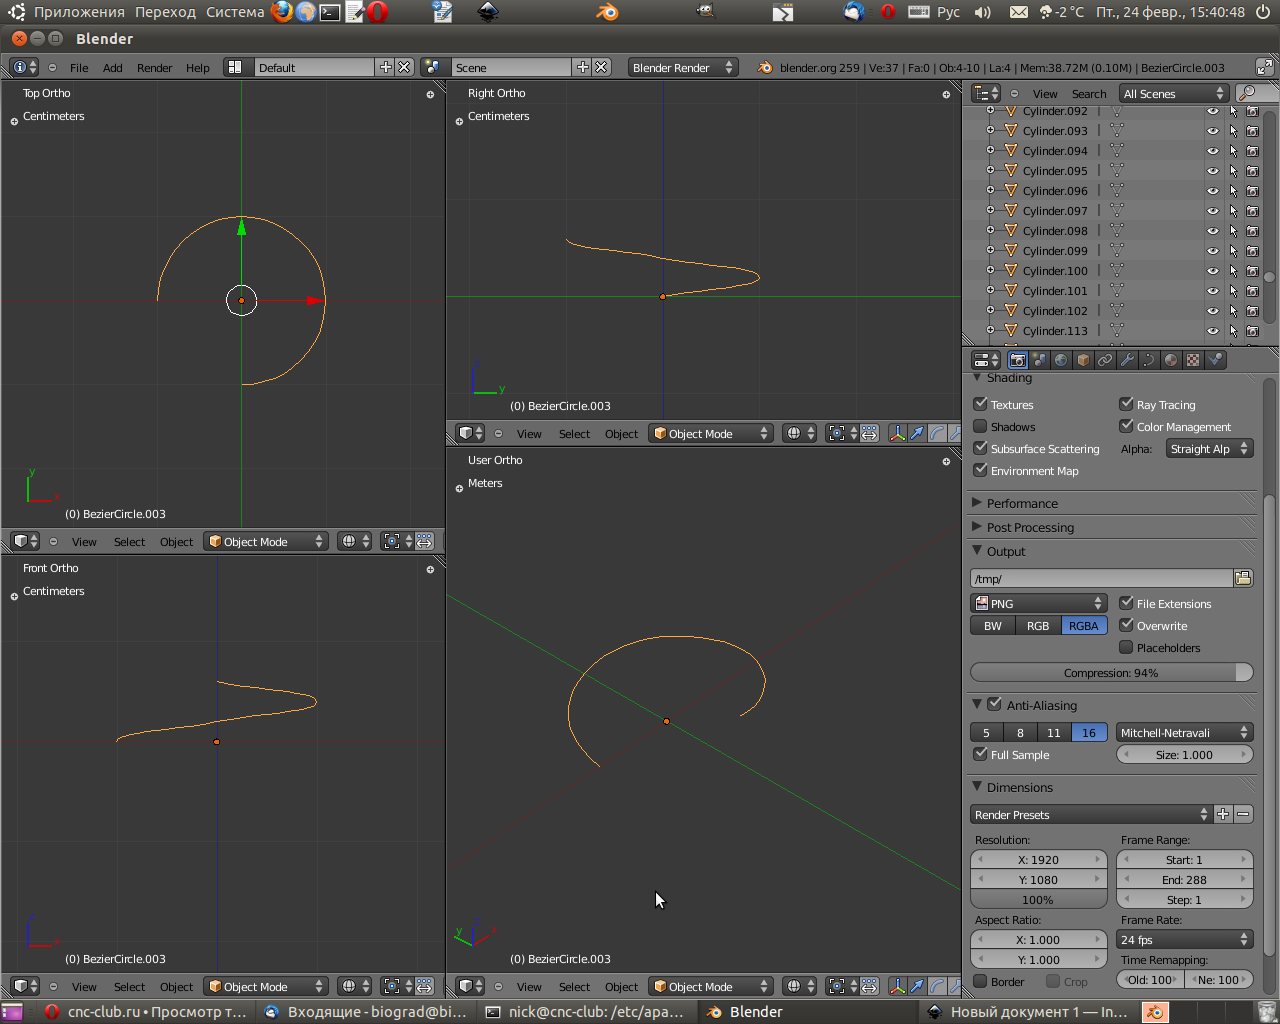Image resolution: width=1280 pixels, height=1024 pixels.
Task: Open the Add menu in header
Action: point(112,68)
